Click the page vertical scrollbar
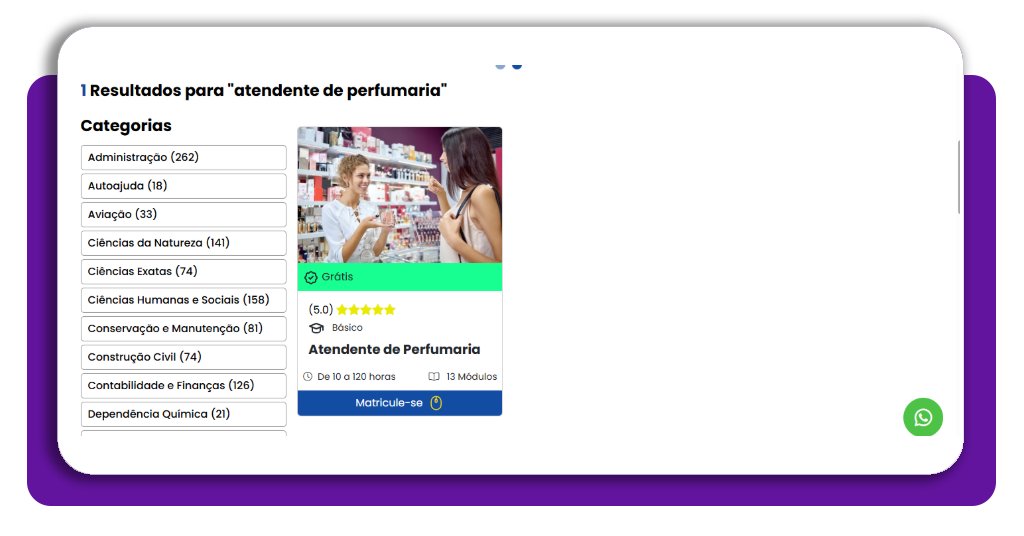 959,176
